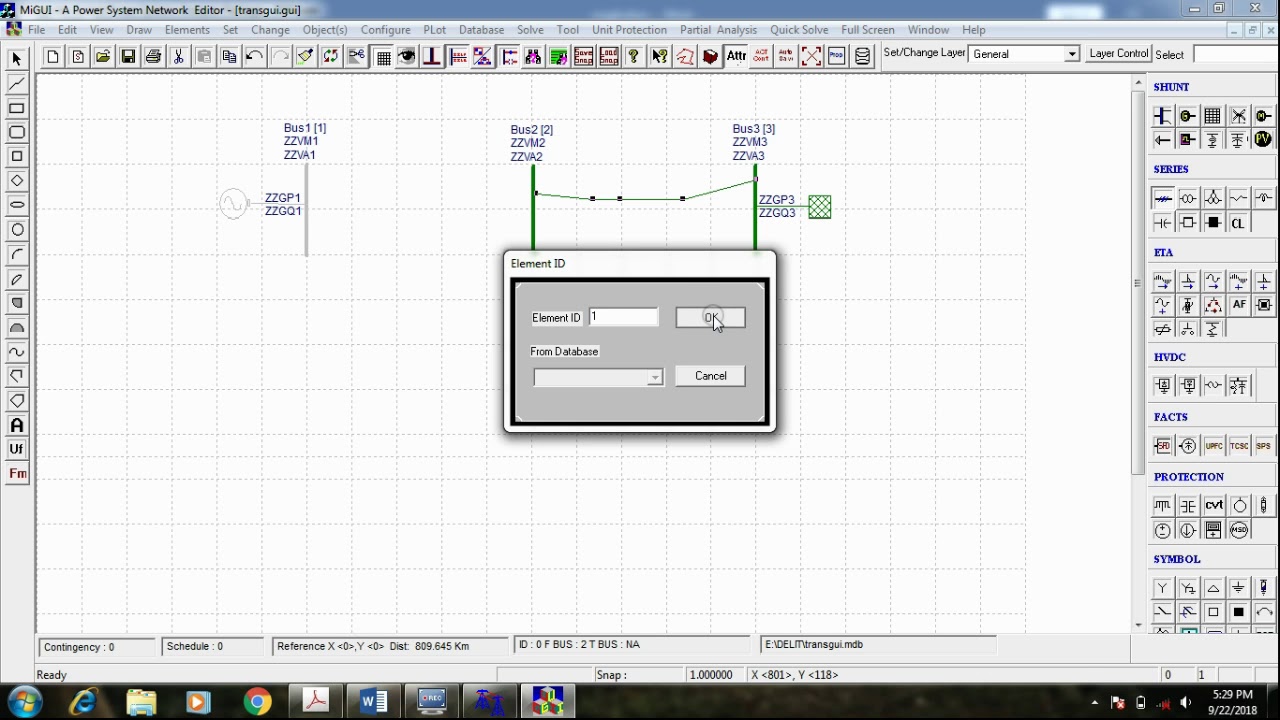Click the Save Snap toolbar icon

584,57
